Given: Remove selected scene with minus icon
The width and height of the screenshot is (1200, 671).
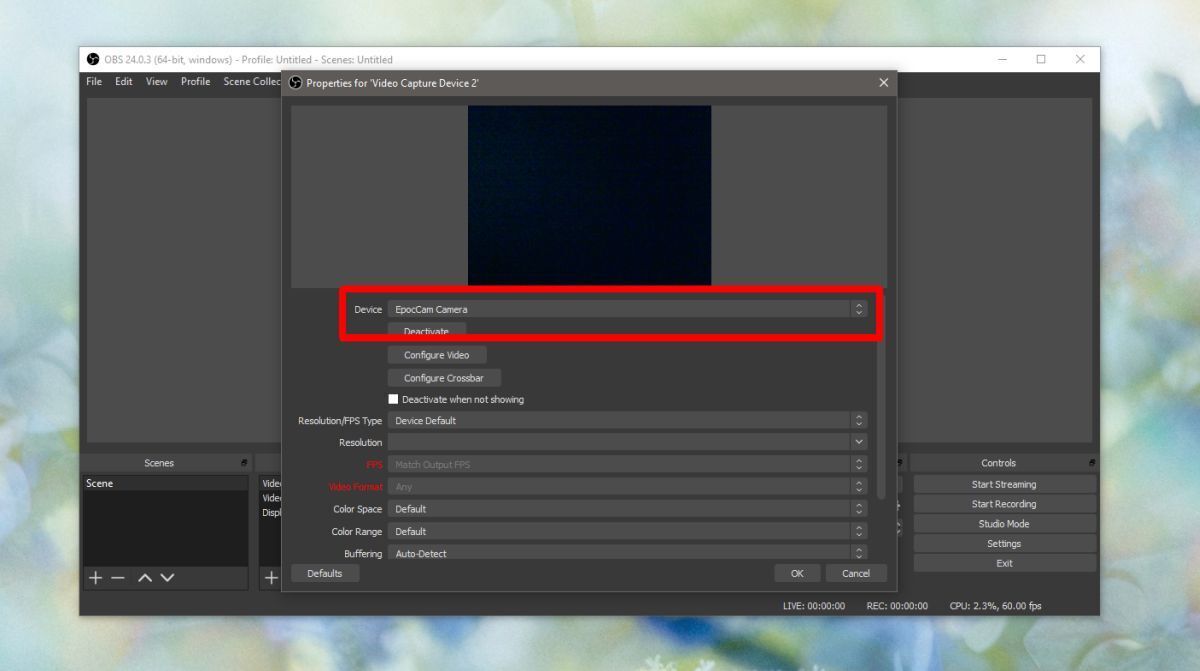Looking at the screenshot, I should [118, 578].
